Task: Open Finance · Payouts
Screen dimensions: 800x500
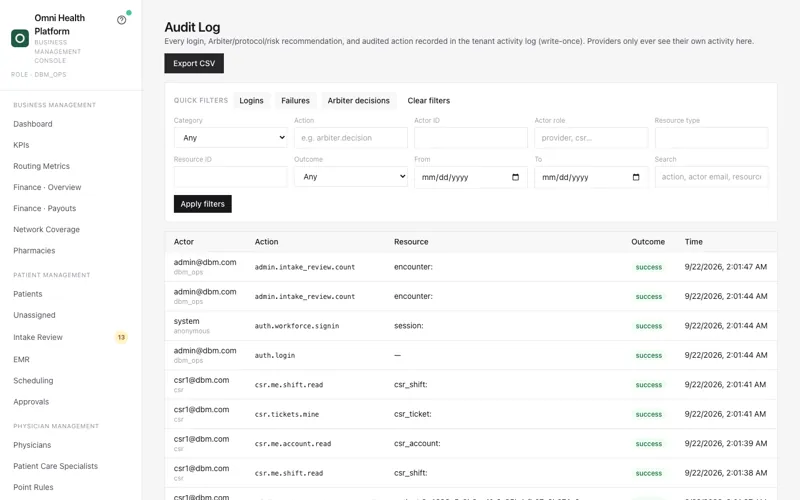Action: point(44,208)
